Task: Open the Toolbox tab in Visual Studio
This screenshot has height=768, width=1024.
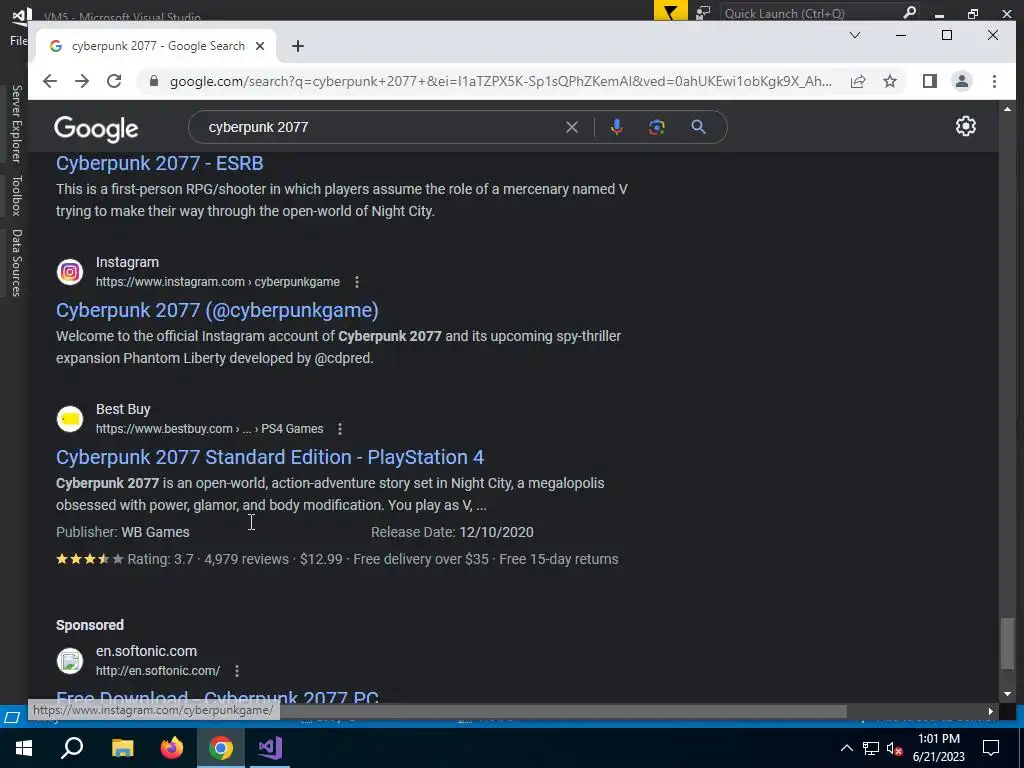Action: click(17, 195)
